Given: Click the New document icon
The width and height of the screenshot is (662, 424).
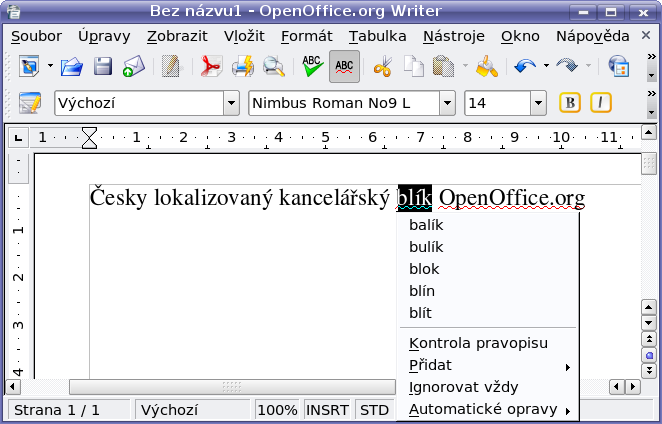Looking at the screenshot, I should (29, 66).
